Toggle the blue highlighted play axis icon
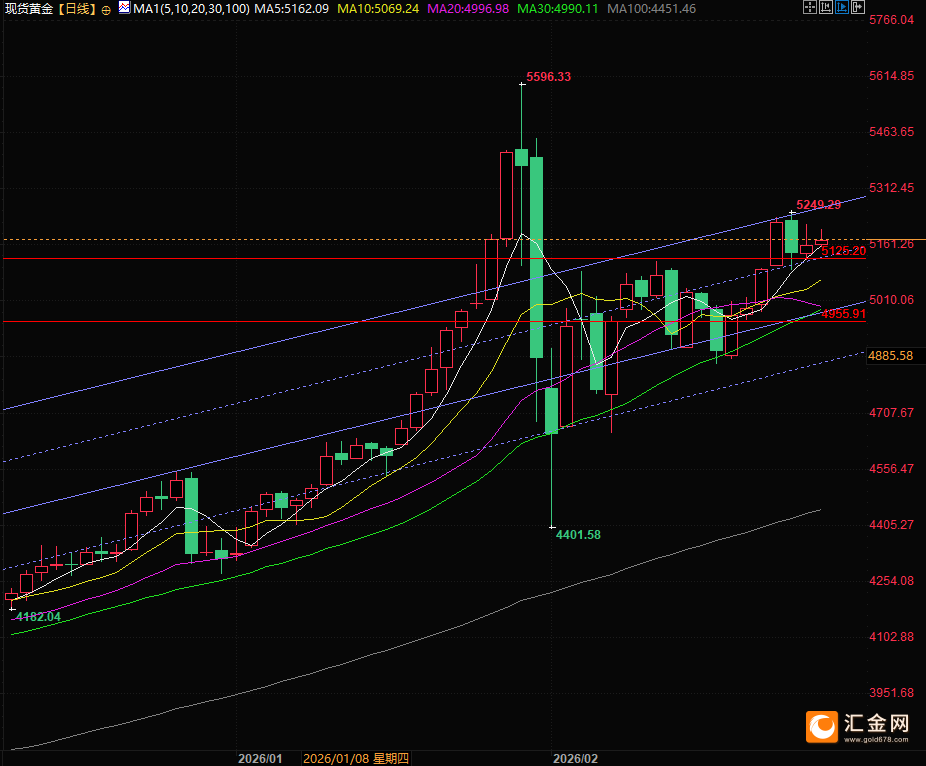This screenshot has height=766, width=926. [842, 7]
